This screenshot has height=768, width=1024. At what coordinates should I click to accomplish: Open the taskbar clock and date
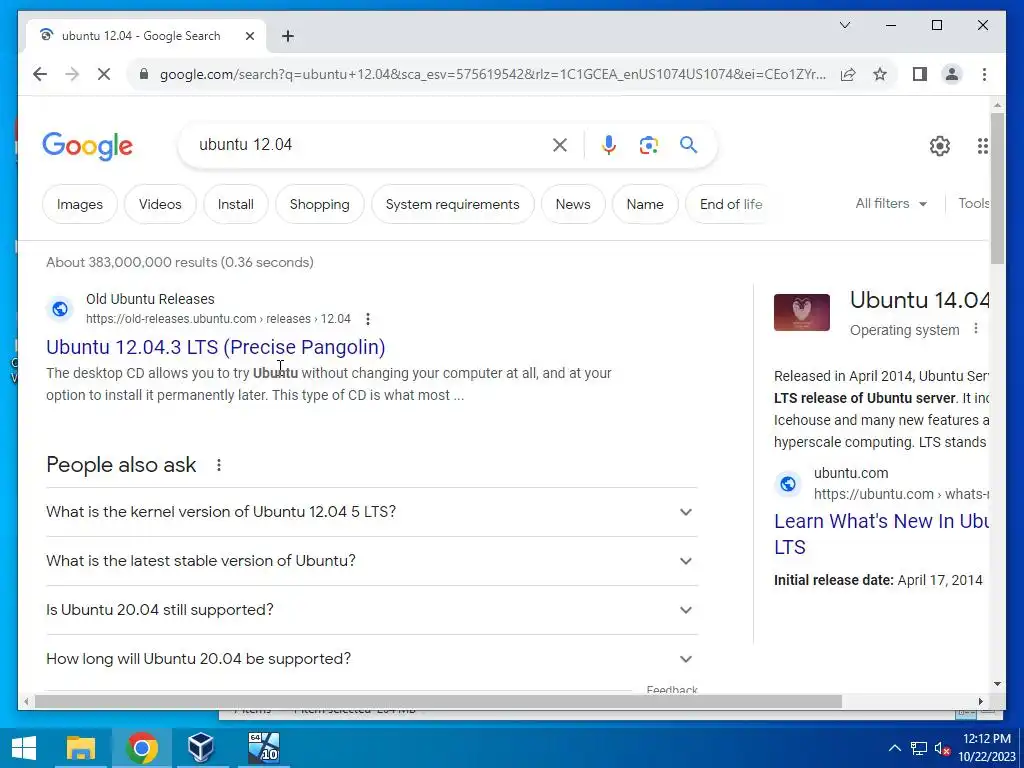coord(986,748)
